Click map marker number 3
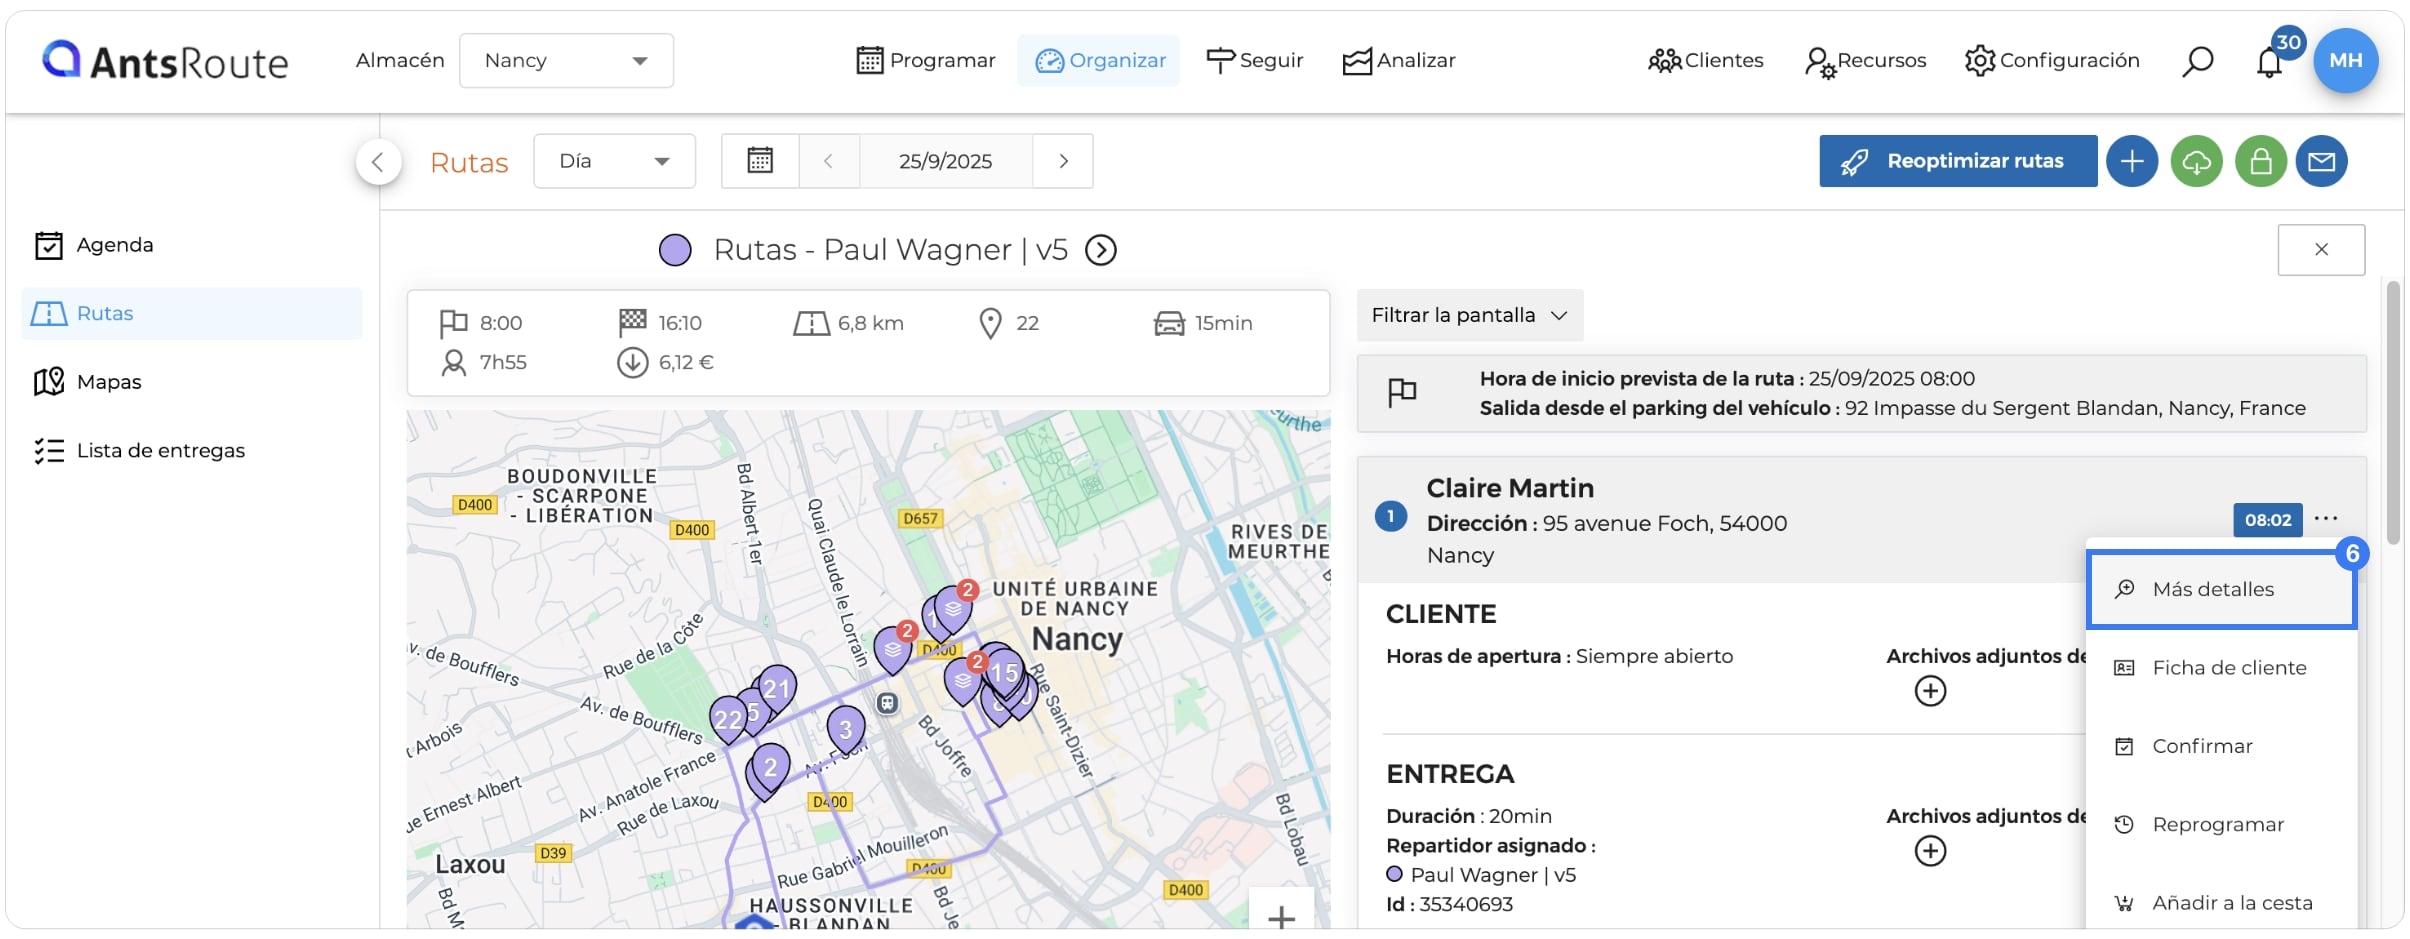Viewport: 2410px width, 939px height. pyautogui.click(x=846, y=729)
